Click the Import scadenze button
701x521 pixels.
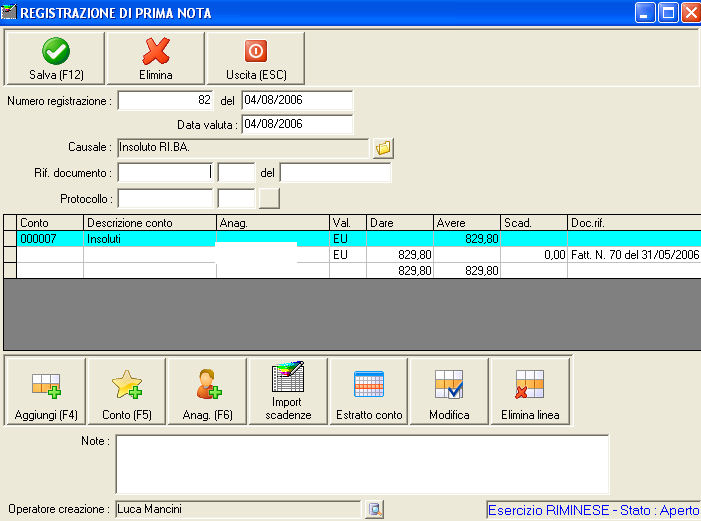coord(288,391)
